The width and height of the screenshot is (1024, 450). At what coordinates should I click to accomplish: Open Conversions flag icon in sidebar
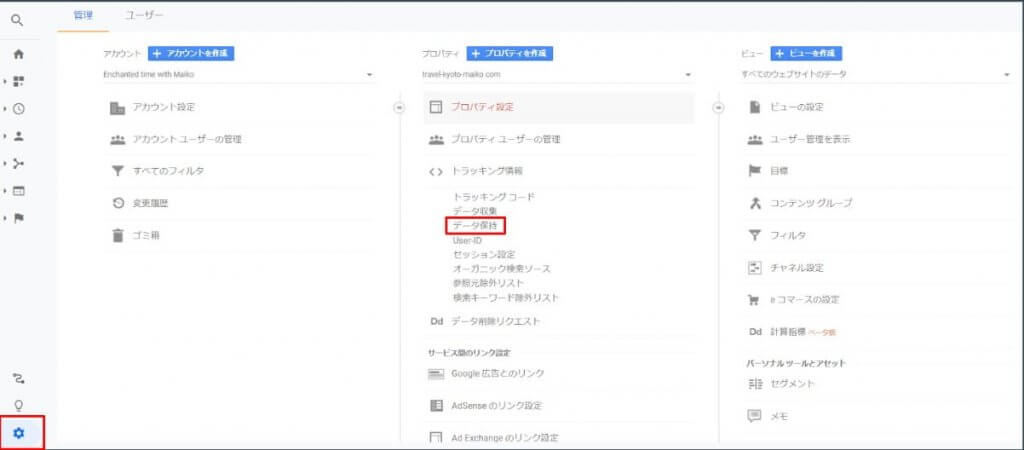pos(18,218)
